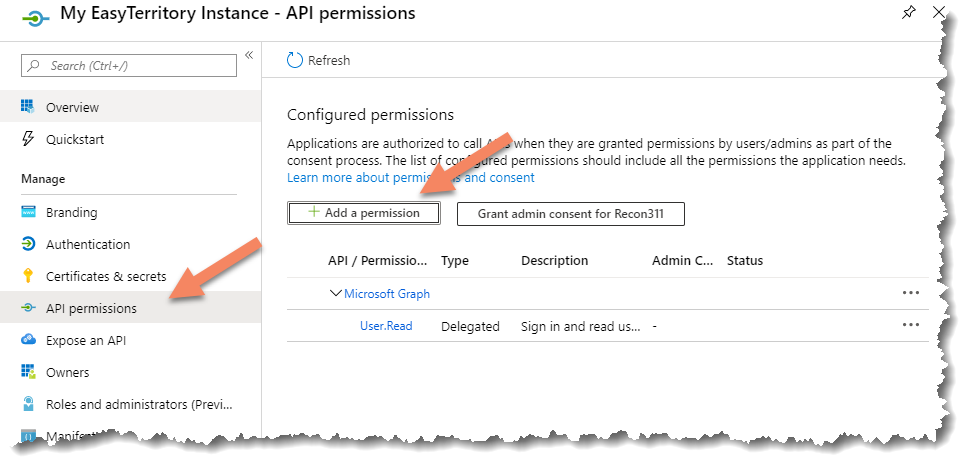Click the Quickstart lightning icon
The width and height of the screenshot is (973, 468).
pyautogui.click(x=28, y=139)
